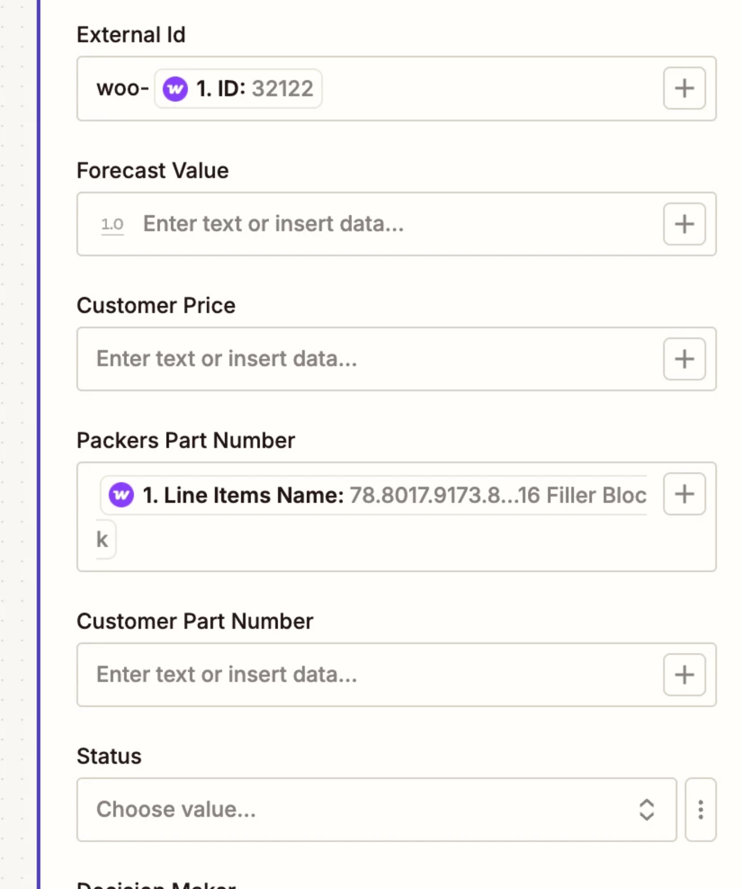Screen dimensions: 742x889
Task: Click the 'External Id' field label
Action: (131, 35)
